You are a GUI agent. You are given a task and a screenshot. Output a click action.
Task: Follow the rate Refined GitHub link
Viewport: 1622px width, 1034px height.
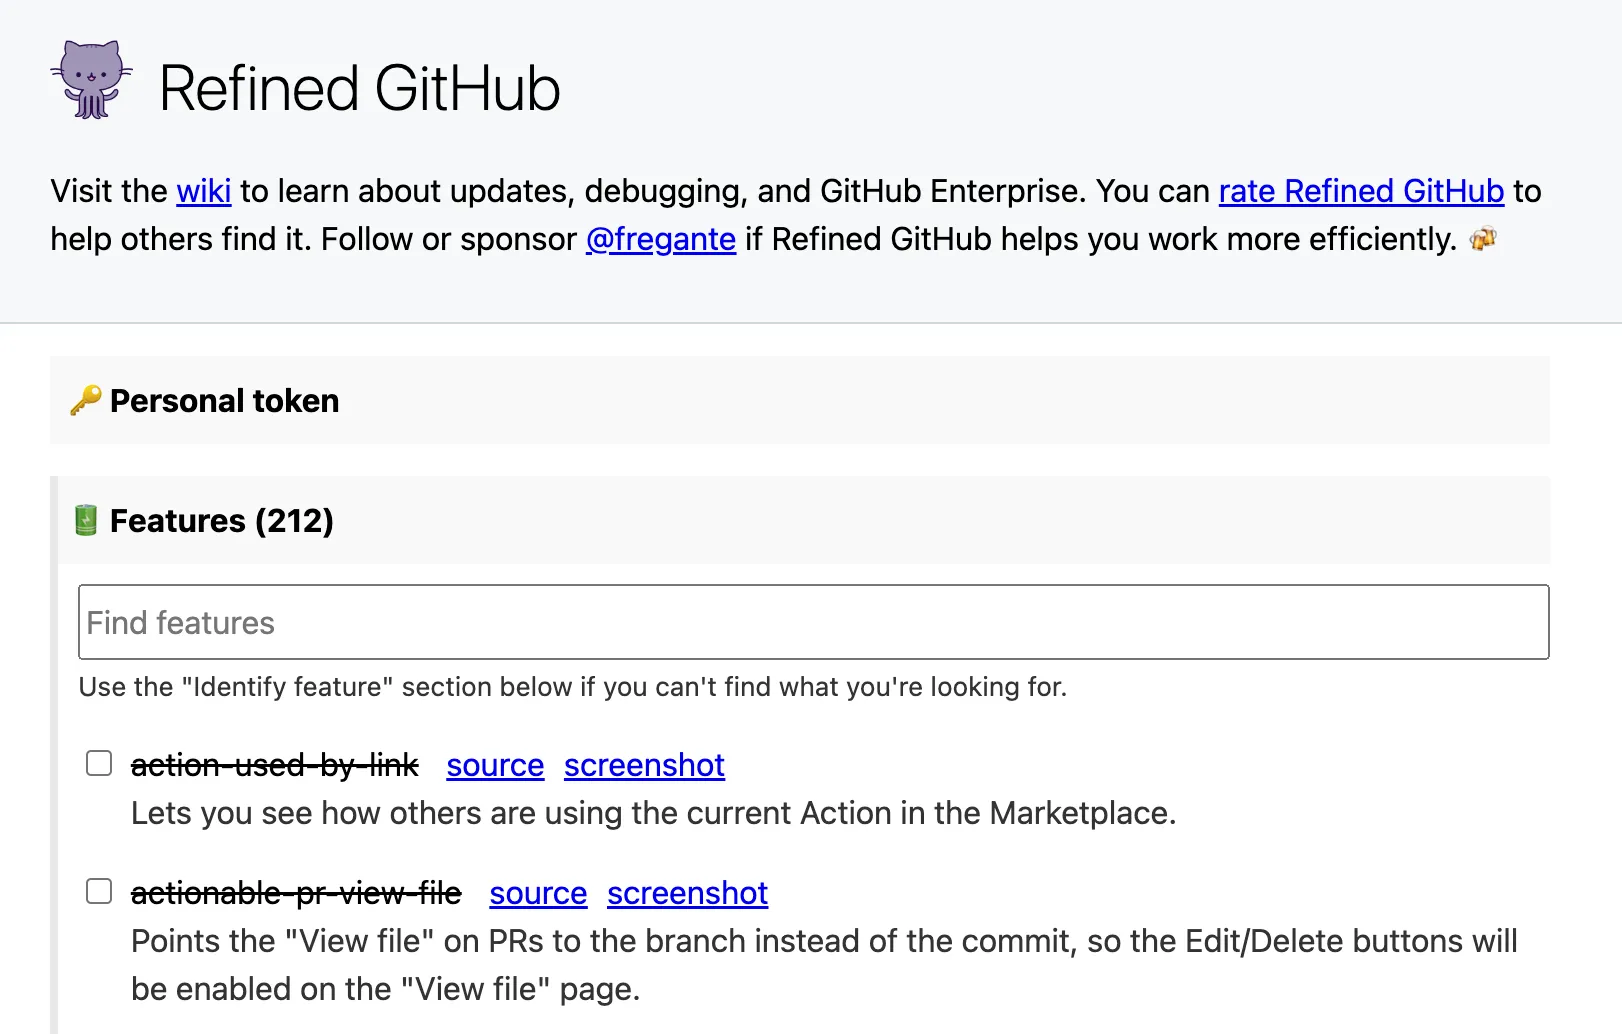click(x=1361, y=191)
